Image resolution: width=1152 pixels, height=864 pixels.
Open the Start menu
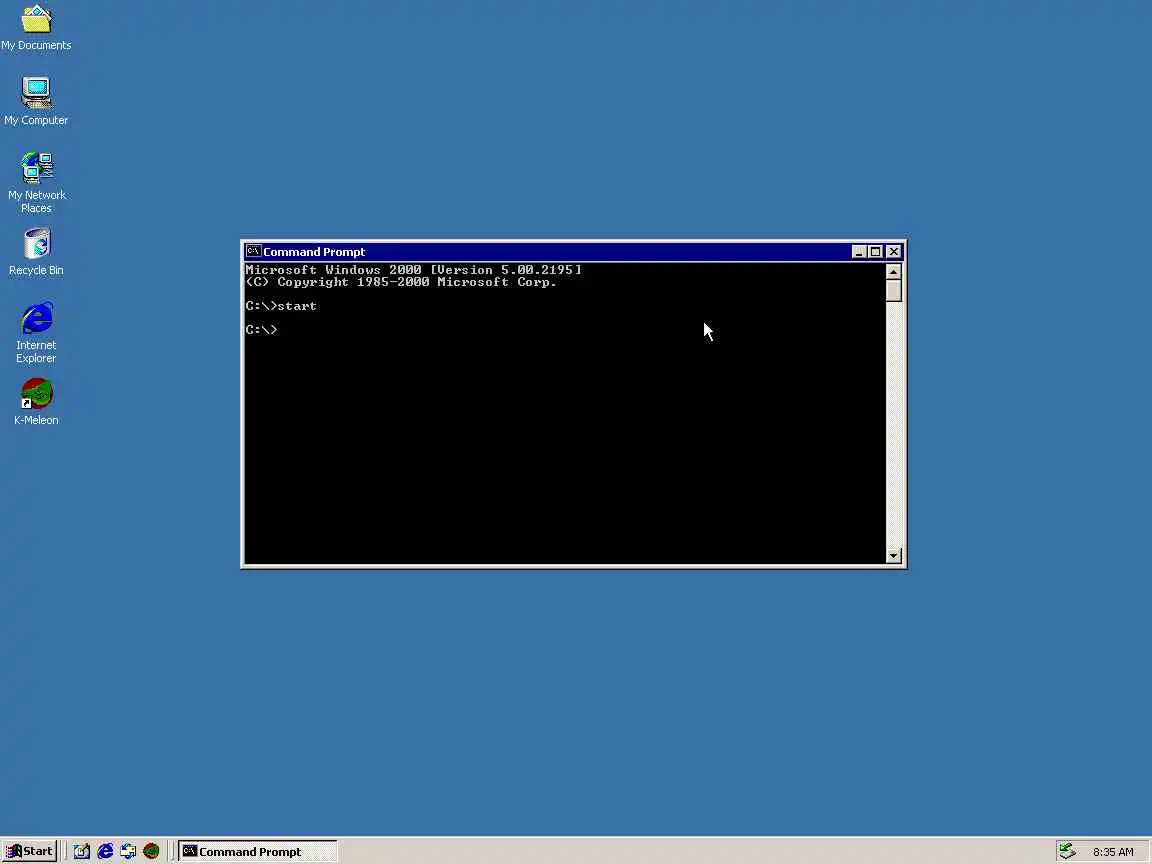[29, 852]
